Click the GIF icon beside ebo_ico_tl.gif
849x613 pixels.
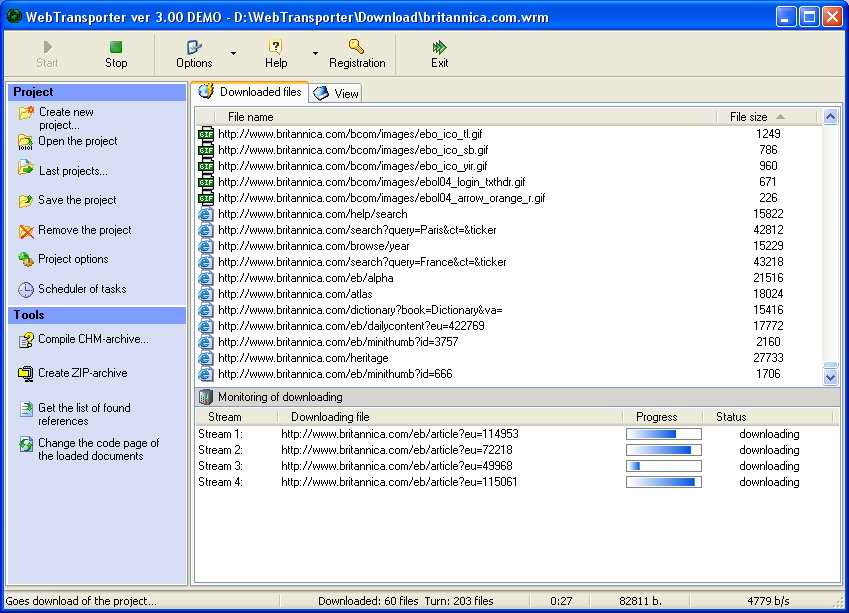coord(206,134)
